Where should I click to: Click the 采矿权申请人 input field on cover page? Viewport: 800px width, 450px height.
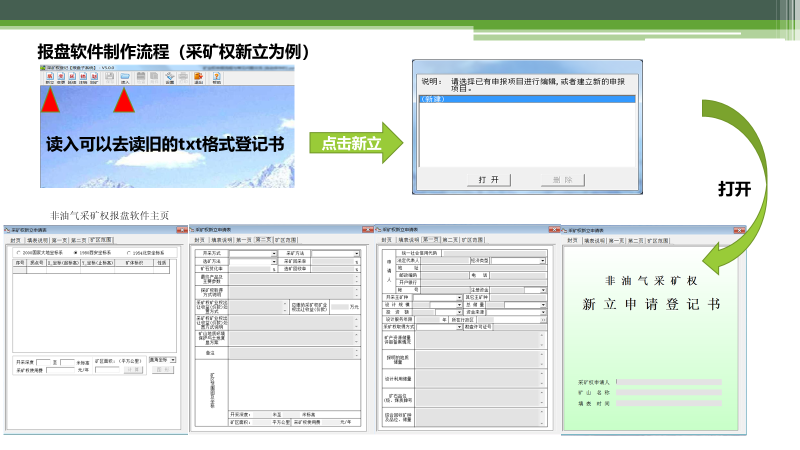tap(668, 382)
